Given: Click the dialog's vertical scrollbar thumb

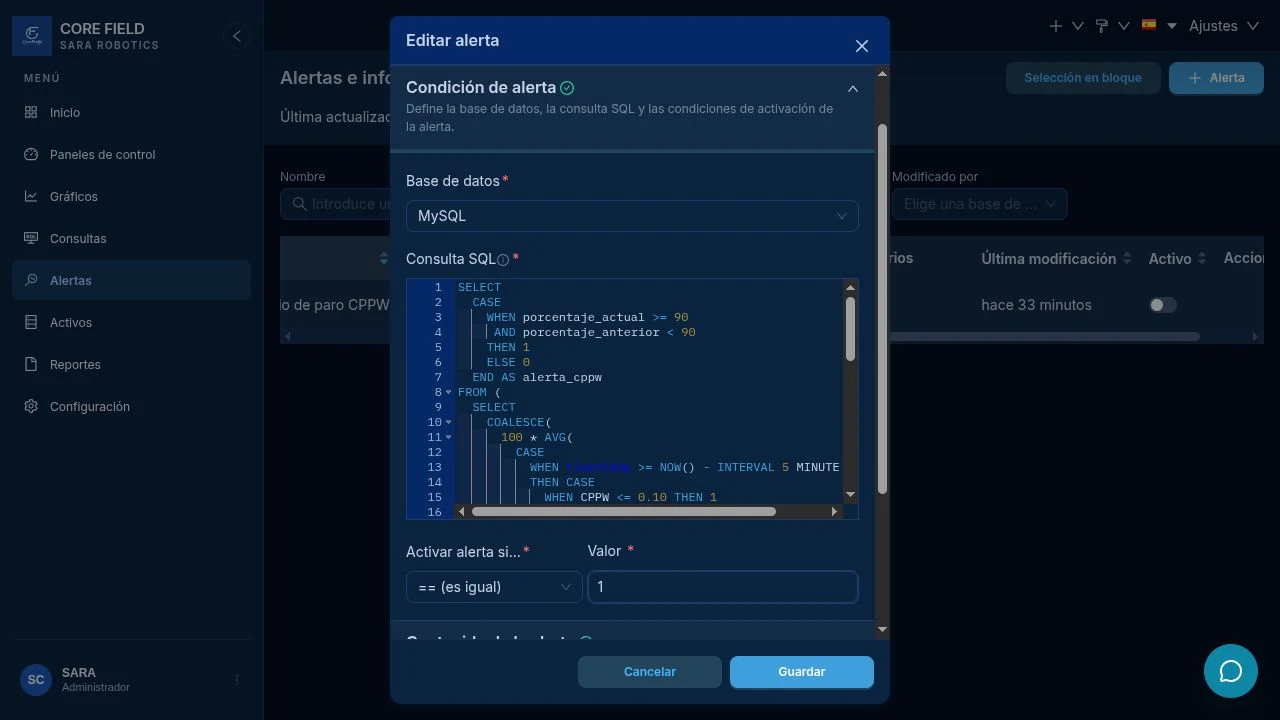Looking at the screenshot, I should [882, 308].
